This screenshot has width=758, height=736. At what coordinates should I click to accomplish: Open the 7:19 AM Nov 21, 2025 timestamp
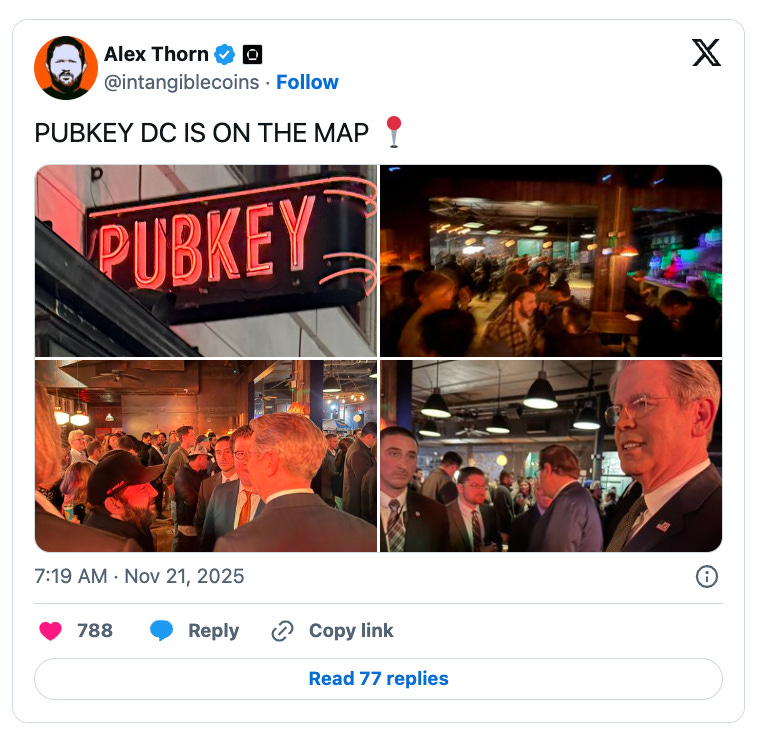(x=139, y=576)
